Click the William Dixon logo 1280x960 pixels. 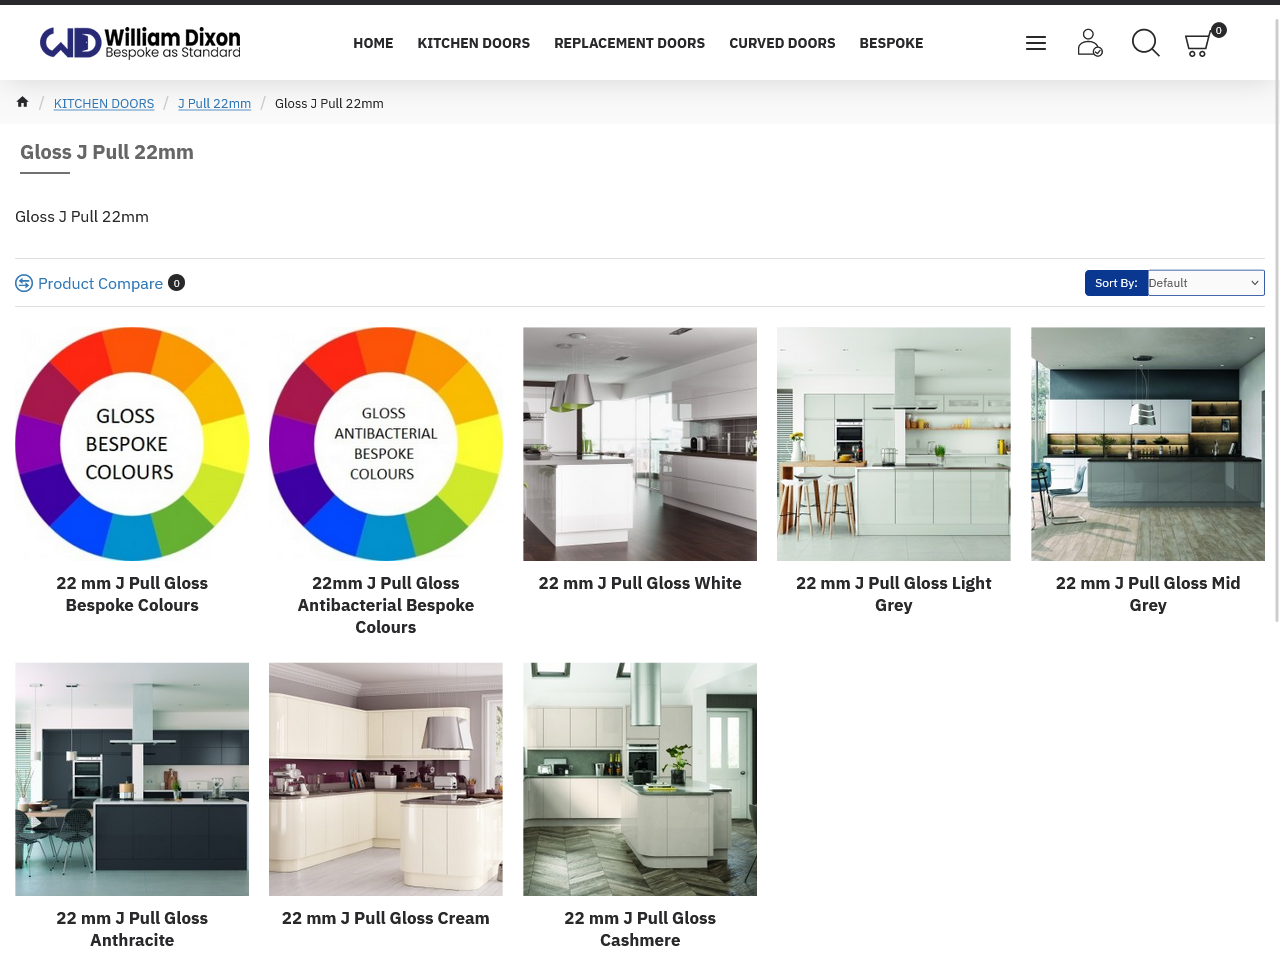[x=140, y=43]
